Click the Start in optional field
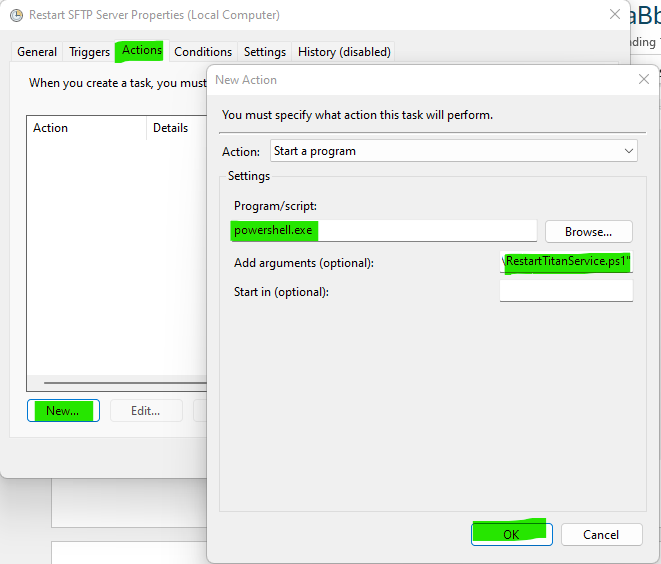The width and height of the screenshot is (661, 564). (566, 291)
